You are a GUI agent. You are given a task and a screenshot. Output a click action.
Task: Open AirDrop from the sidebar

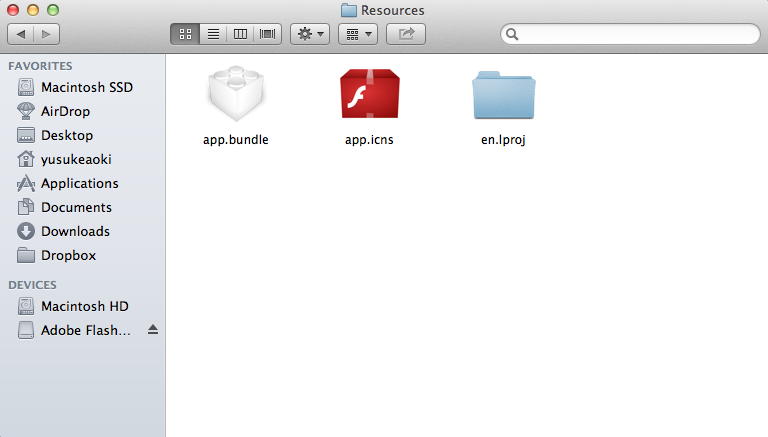[82, 111]
